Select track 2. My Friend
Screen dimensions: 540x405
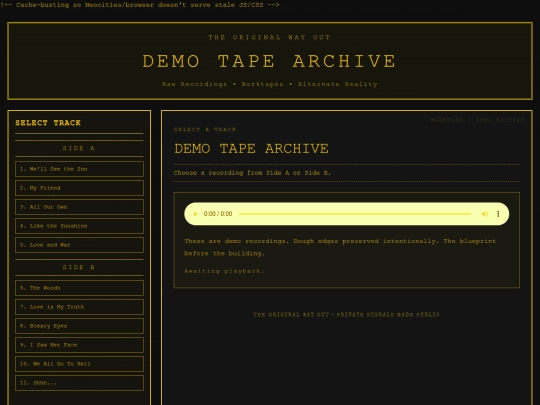pyautogui.click(x=79, y=188)
